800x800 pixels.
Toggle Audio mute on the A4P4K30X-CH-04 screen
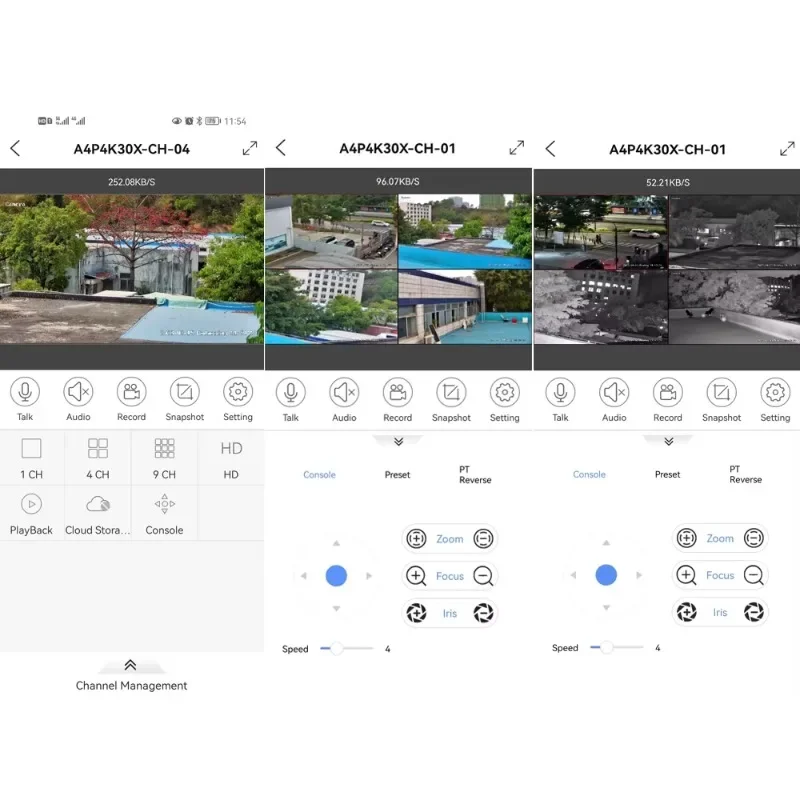[x=78, y=392]
